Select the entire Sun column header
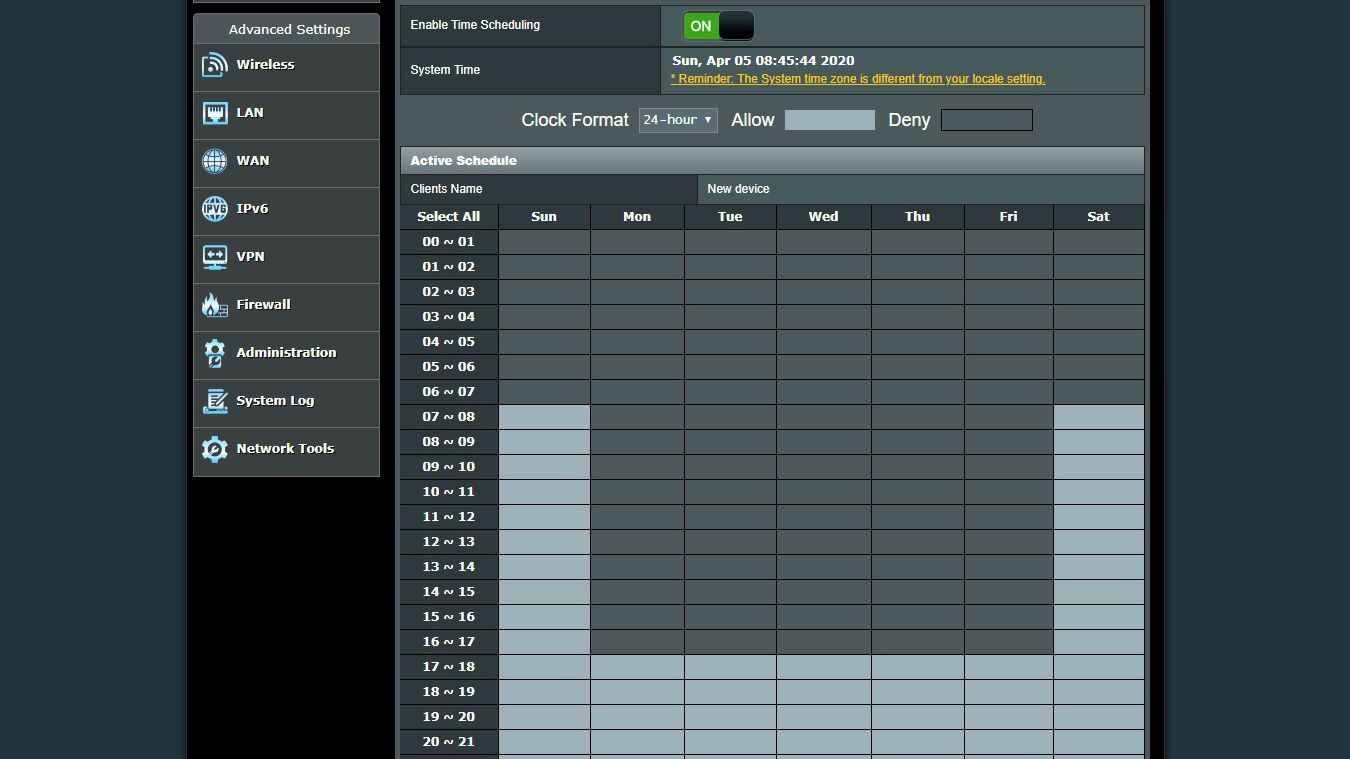 coord(544,217)
